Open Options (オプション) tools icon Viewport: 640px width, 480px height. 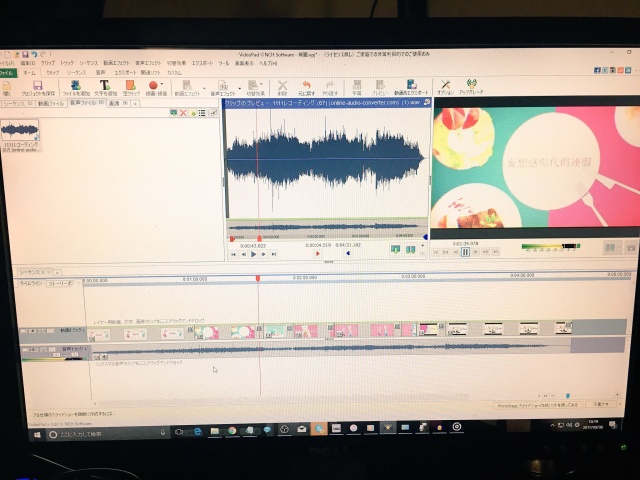point(445,84)
